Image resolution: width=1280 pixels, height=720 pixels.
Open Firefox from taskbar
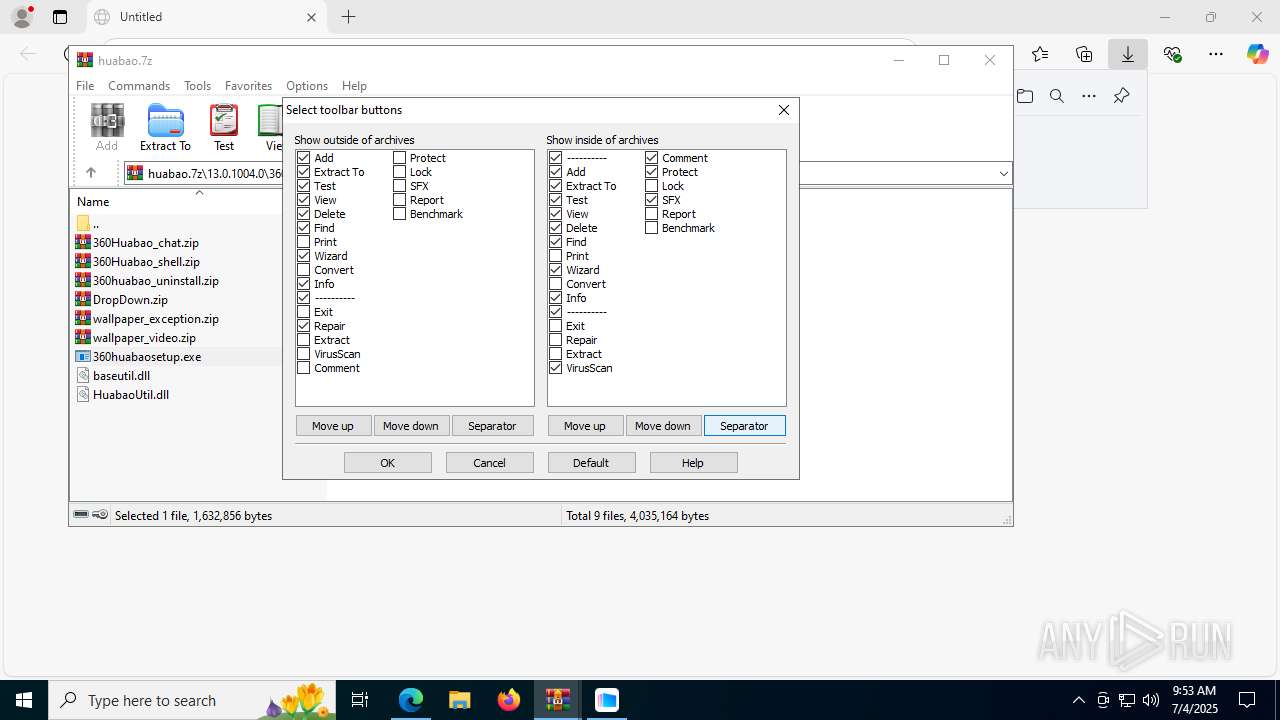(509, 700)
